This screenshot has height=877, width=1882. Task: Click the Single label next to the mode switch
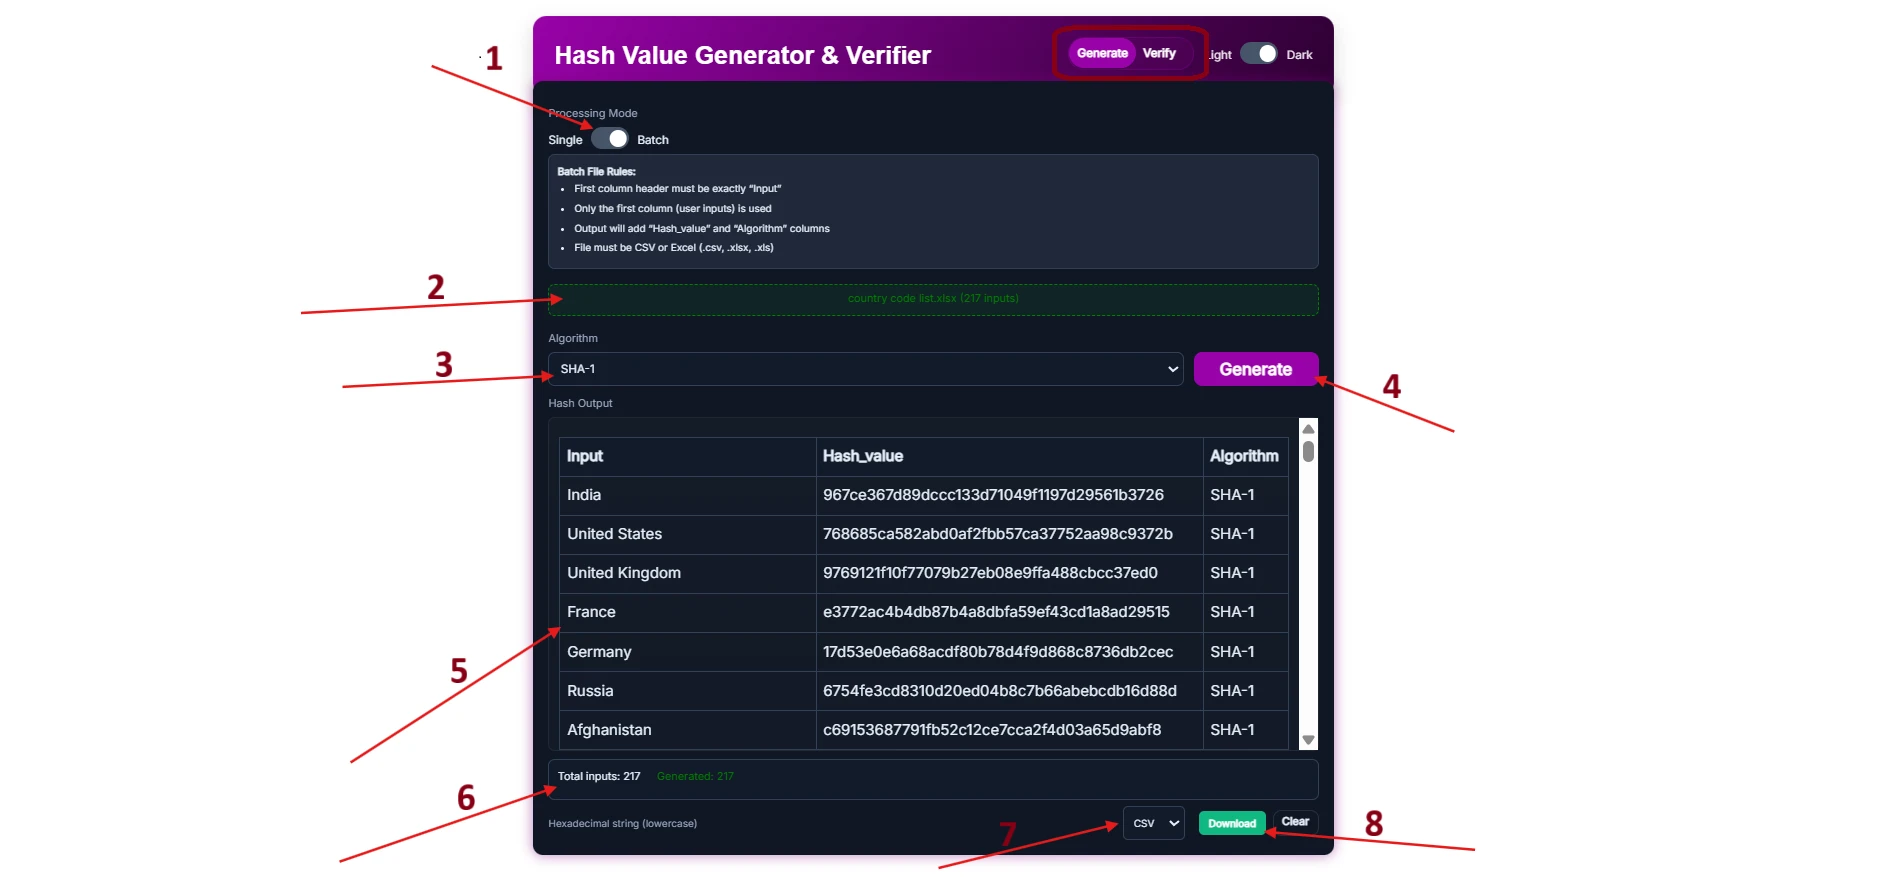point(565,140)
